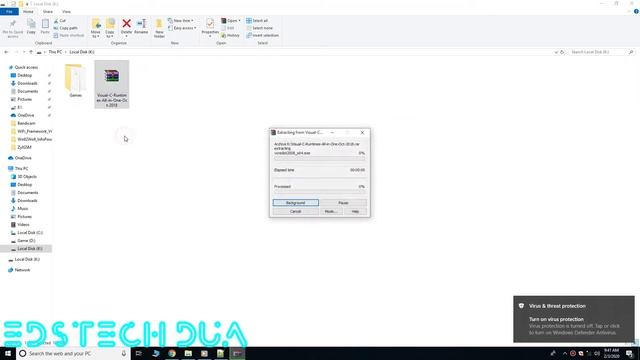Viewport: 640px width, 360px height.
Task: Open the Open dropdown in ribbon
Action: pyautogui.click(x=231, y=20)
